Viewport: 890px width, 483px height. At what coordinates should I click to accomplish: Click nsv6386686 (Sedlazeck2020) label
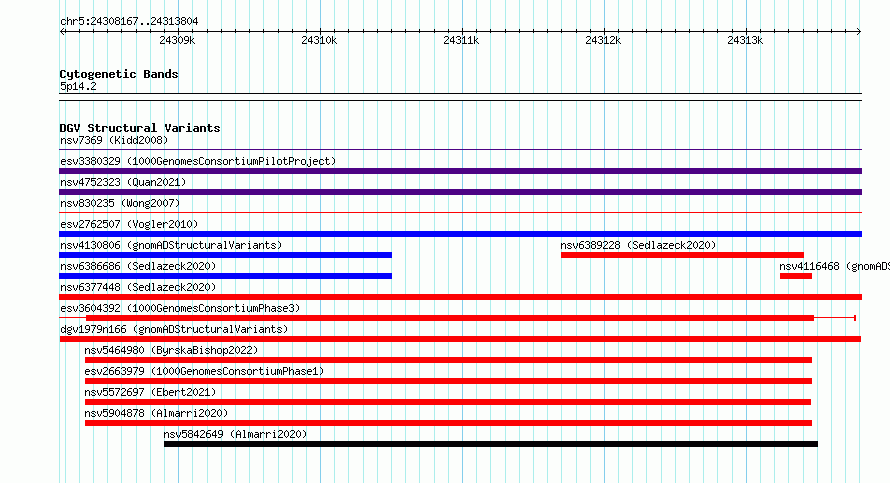pos(138,266)
